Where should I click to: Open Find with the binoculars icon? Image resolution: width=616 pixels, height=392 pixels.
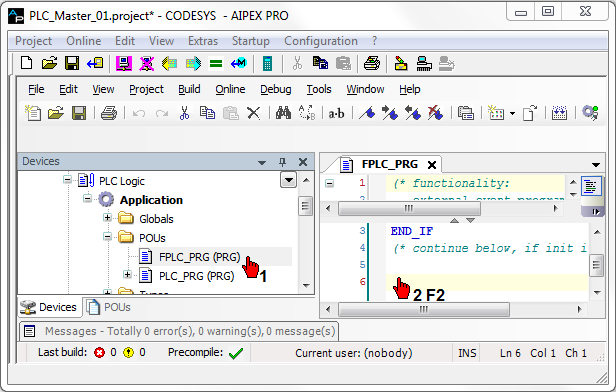283,113
